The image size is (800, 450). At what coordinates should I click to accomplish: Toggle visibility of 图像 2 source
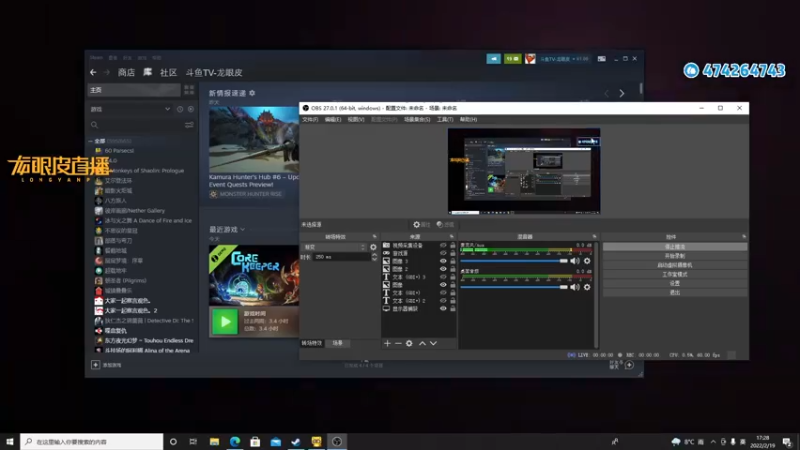pyautogui.click(x=443, y=269)
